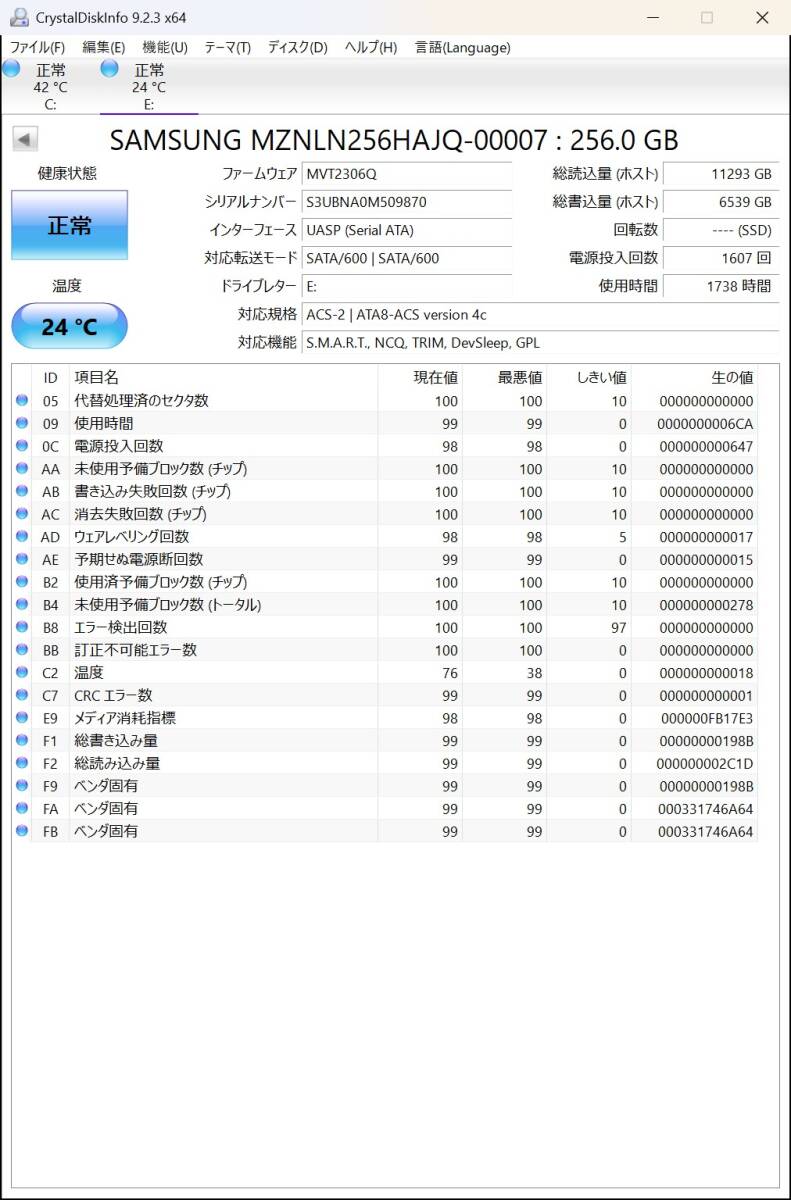The image size is (791, 1200).
Task: Click status icon for ID BB row
Action: (22, 649)
